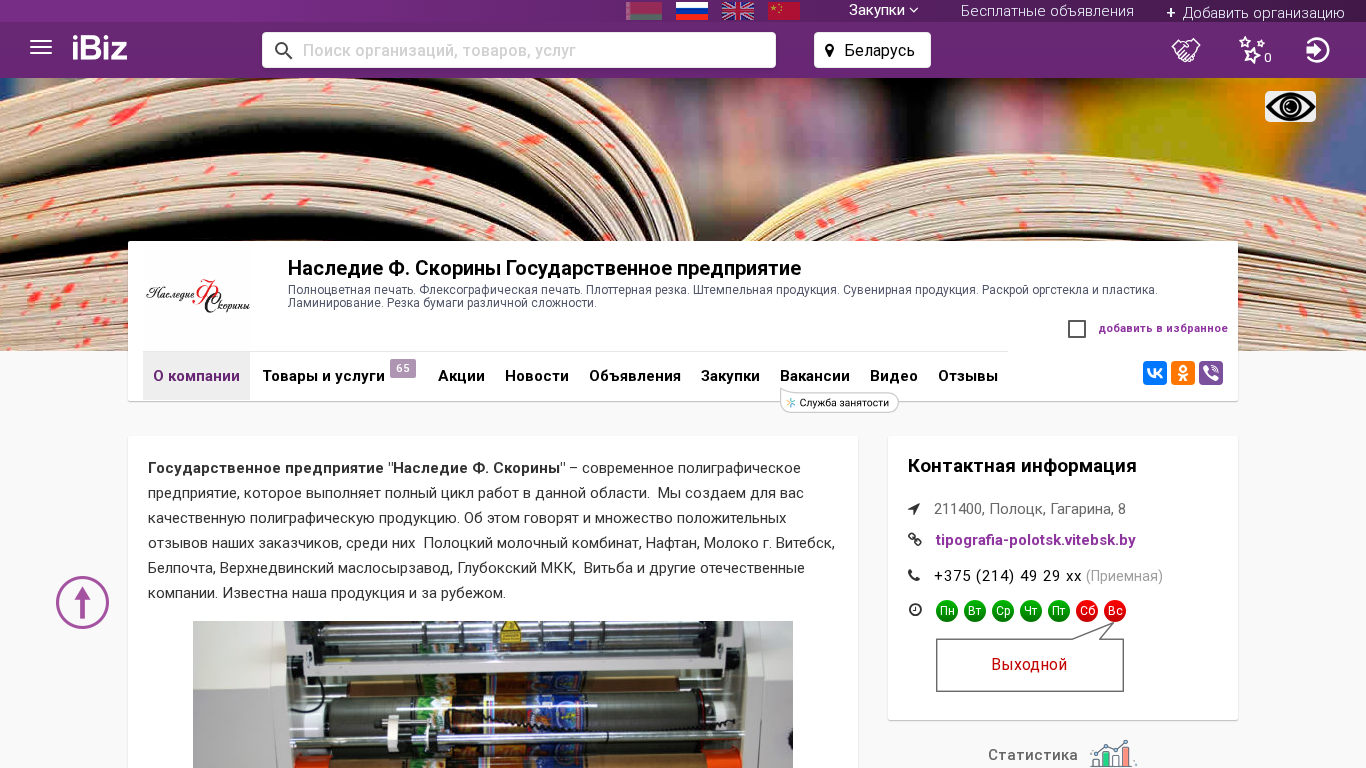The width and height of the screenshot is (1366, 768).
Task: Show working hours for Вт
Action: (x=975, y=611)
